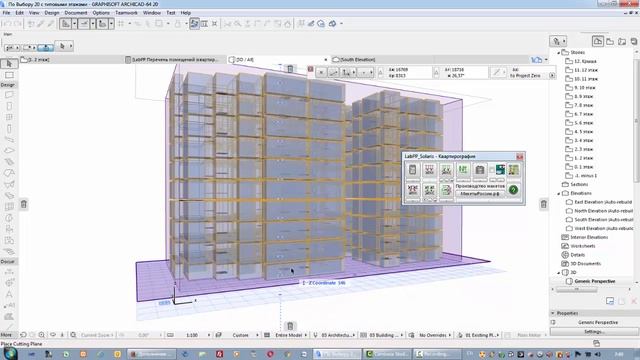The image size is (640, 360).
Task: Click the calculator-style icon in LabPP_Solaris palette
Action: tap(413, 169)
